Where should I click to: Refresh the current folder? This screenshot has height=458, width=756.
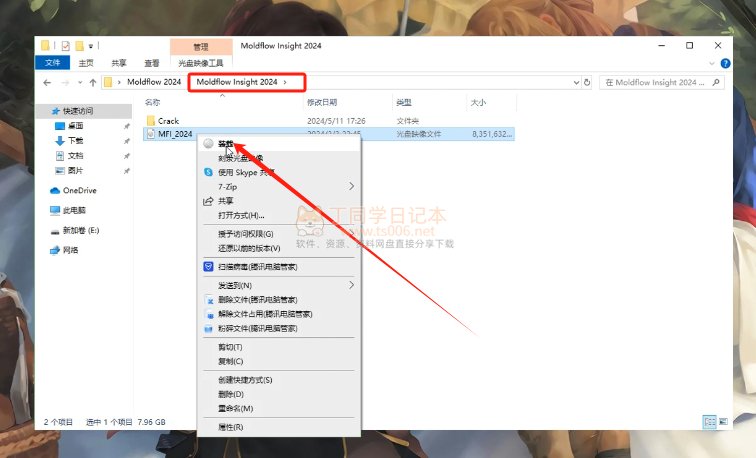coord(587,82)
